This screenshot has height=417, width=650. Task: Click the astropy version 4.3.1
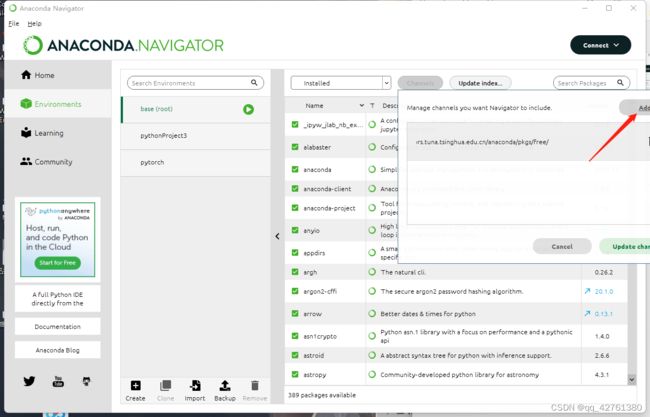tap(601, 375)
